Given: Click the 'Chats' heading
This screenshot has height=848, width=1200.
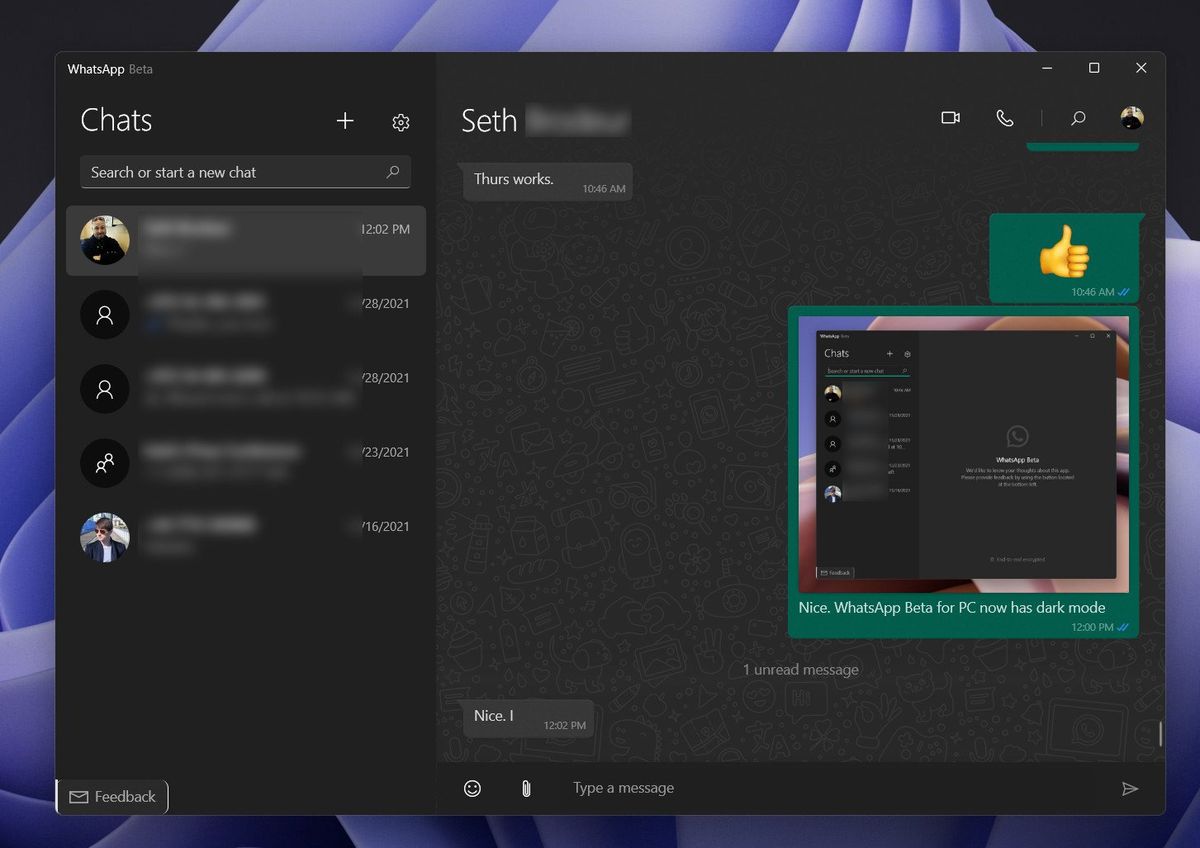Looking at the screenshot, I should pyautogui.click(x=116, y=120).
